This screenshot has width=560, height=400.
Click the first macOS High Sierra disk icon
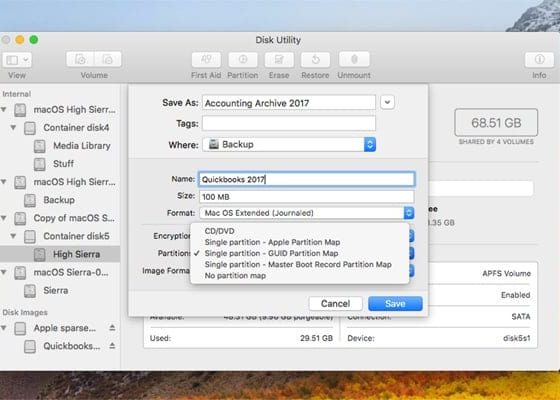coord(20,110)
